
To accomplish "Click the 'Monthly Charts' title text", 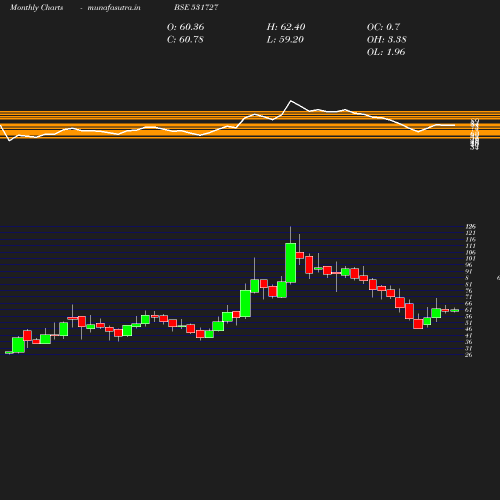I will [36, 7].
